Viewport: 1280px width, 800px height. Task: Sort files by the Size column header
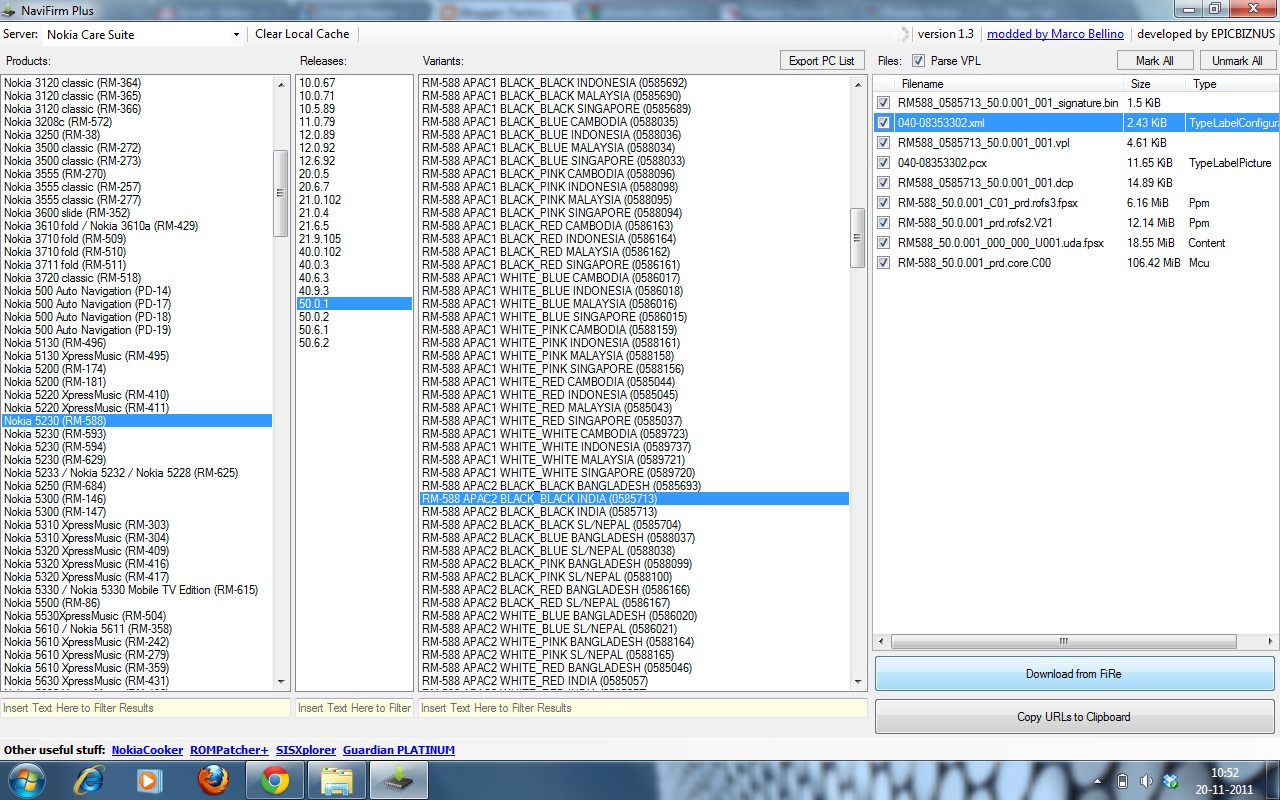coord(1154,84)
